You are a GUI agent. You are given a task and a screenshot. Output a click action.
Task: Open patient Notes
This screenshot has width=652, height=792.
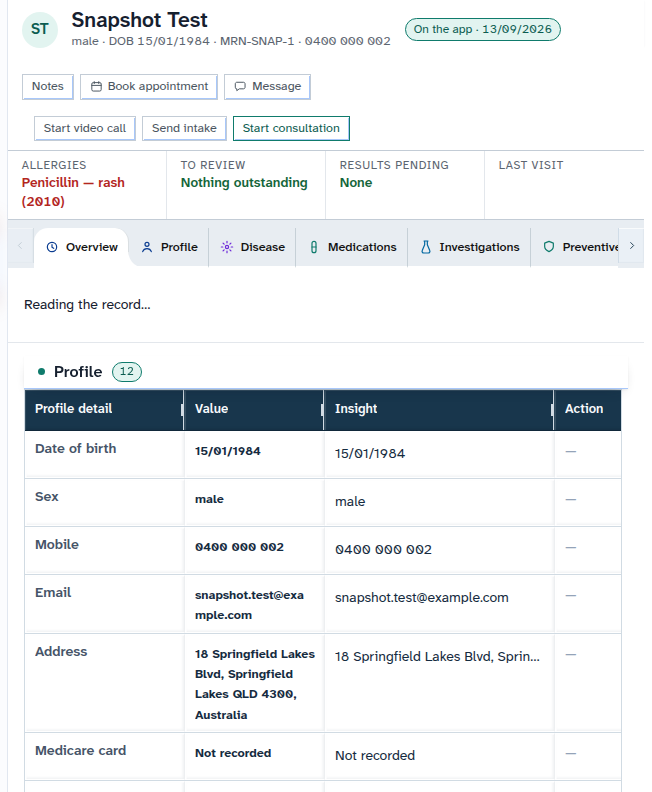coord(48,87)
